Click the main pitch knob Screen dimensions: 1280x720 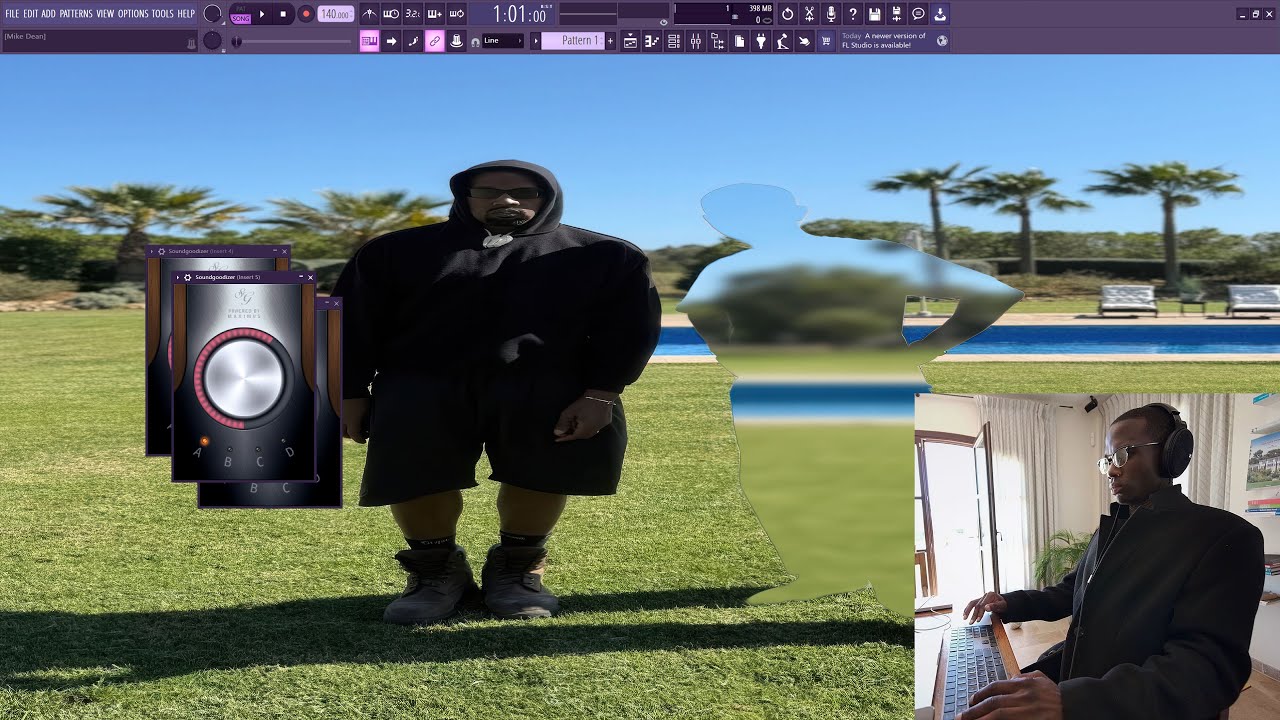[212, 41]
